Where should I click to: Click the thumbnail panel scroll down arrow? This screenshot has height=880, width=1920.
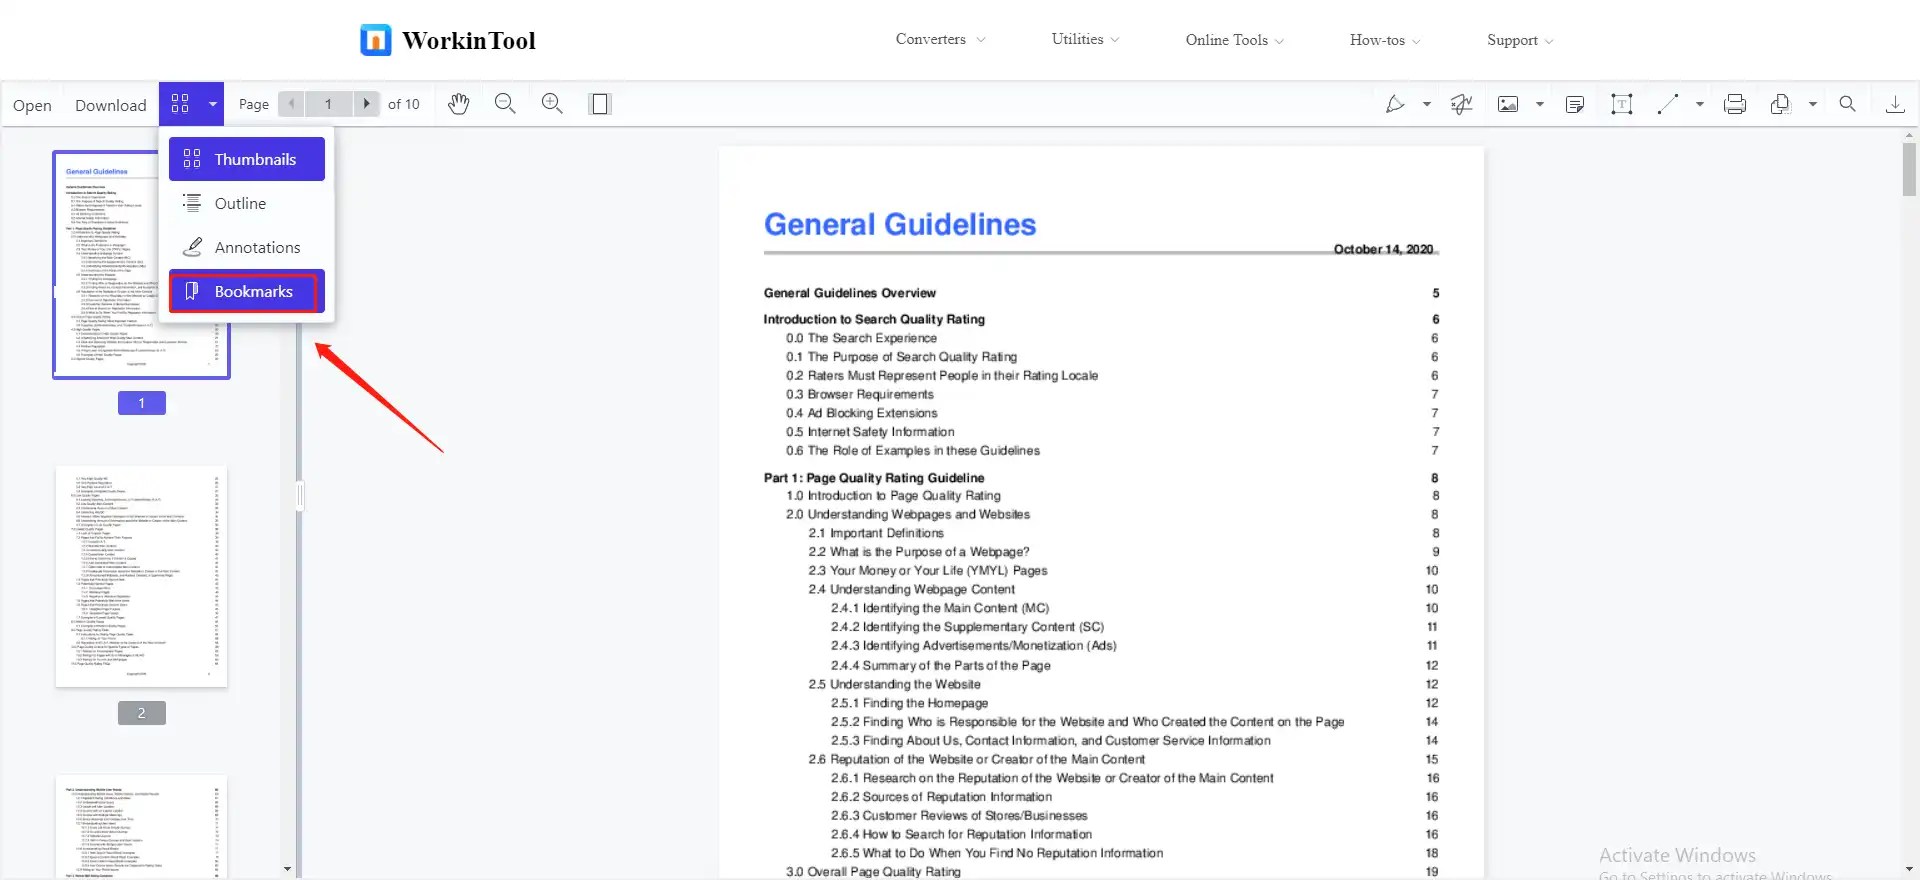pos(287,869)
